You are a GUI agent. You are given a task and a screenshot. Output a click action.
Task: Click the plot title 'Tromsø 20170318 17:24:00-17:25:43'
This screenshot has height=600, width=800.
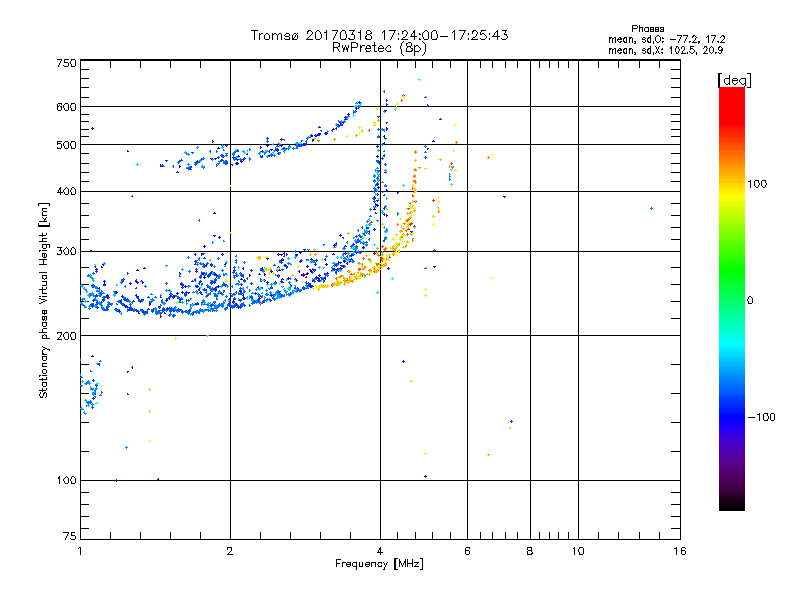pos(380,35)
